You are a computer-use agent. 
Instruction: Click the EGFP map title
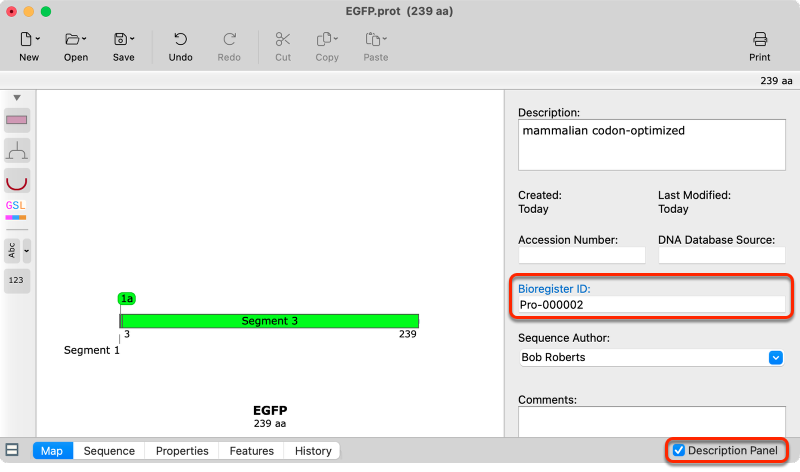270,410
